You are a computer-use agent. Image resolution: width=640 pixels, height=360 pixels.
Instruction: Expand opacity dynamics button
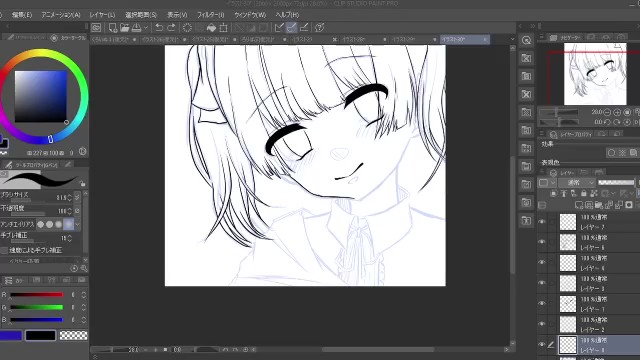[77, 211]
